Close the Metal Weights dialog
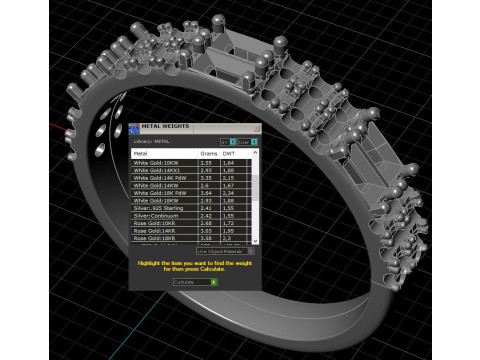 pos(257,128)
